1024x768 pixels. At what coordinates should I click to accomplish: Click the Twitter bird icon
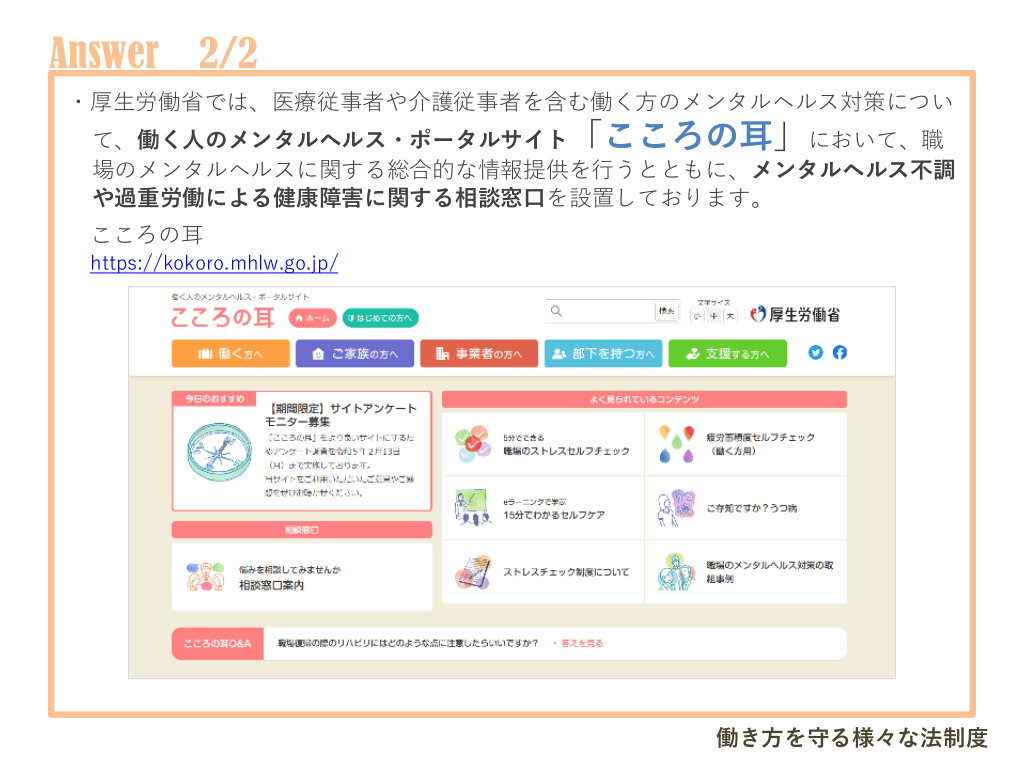(815, 352)
